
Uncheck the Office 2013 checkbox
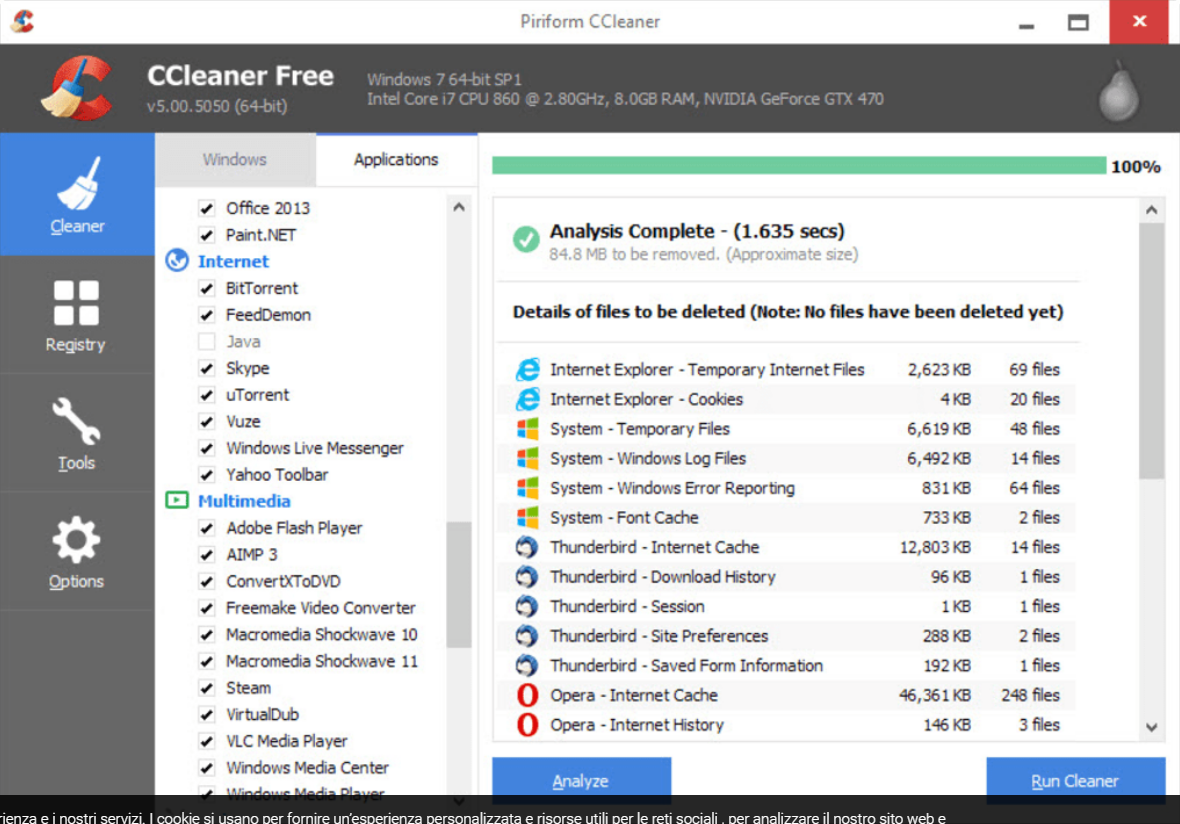click(207, 208)
